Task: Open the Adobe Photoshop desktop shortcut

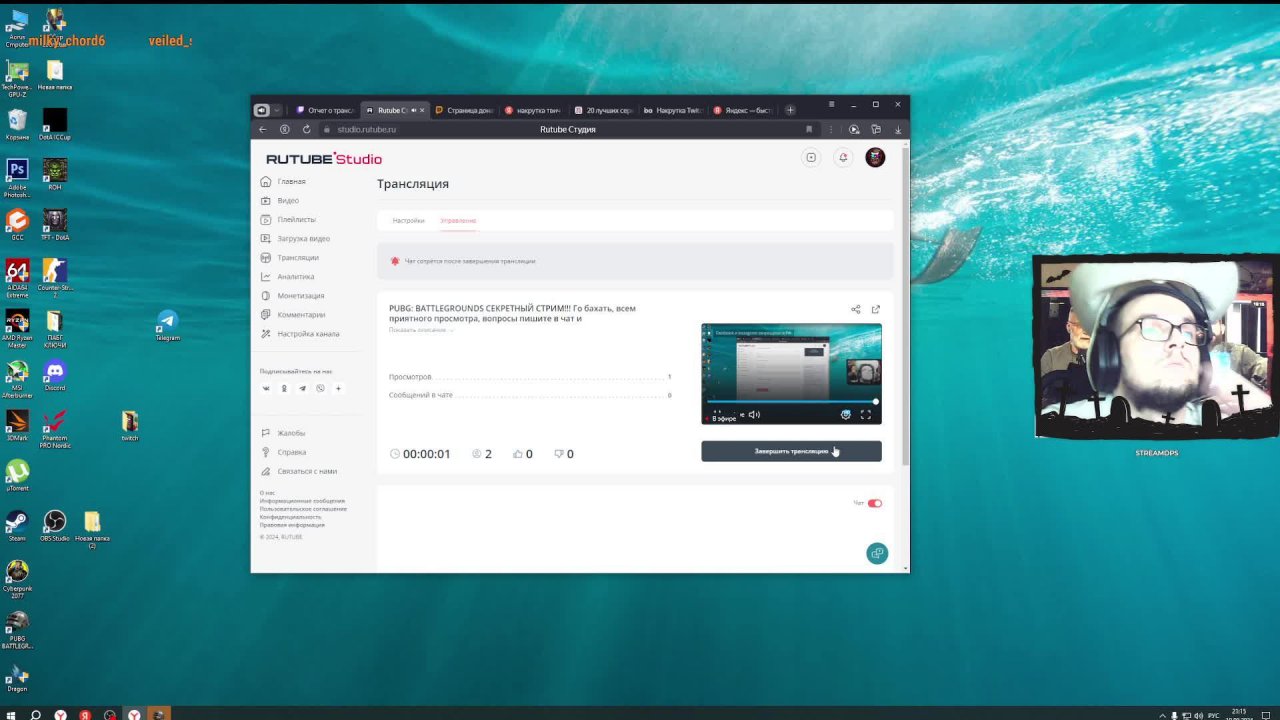Action: (17, 178)
